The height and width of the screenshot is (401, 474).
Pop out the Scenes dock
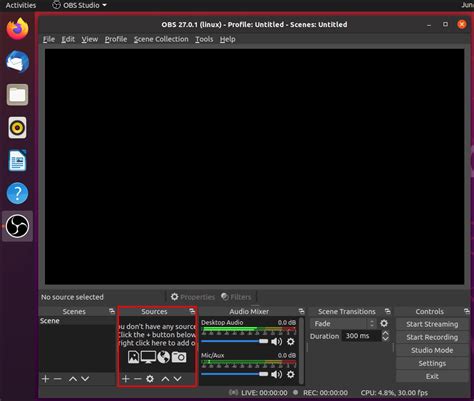pos(112,311)
